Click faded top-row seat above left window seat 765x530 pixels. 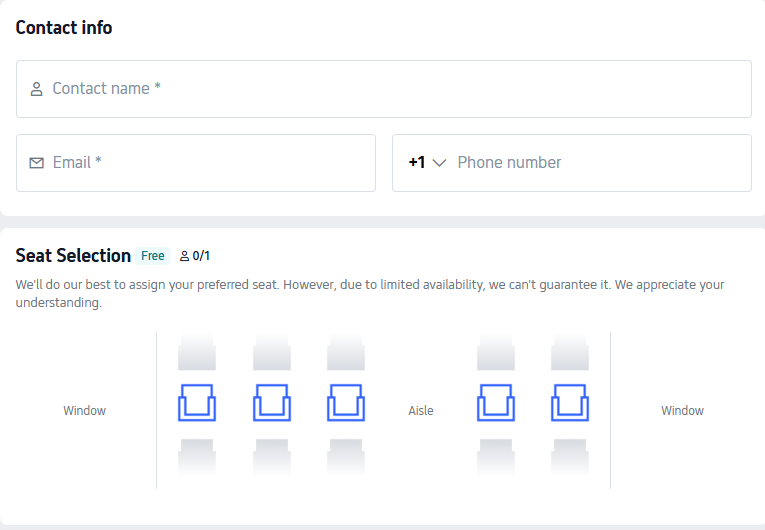197,352
